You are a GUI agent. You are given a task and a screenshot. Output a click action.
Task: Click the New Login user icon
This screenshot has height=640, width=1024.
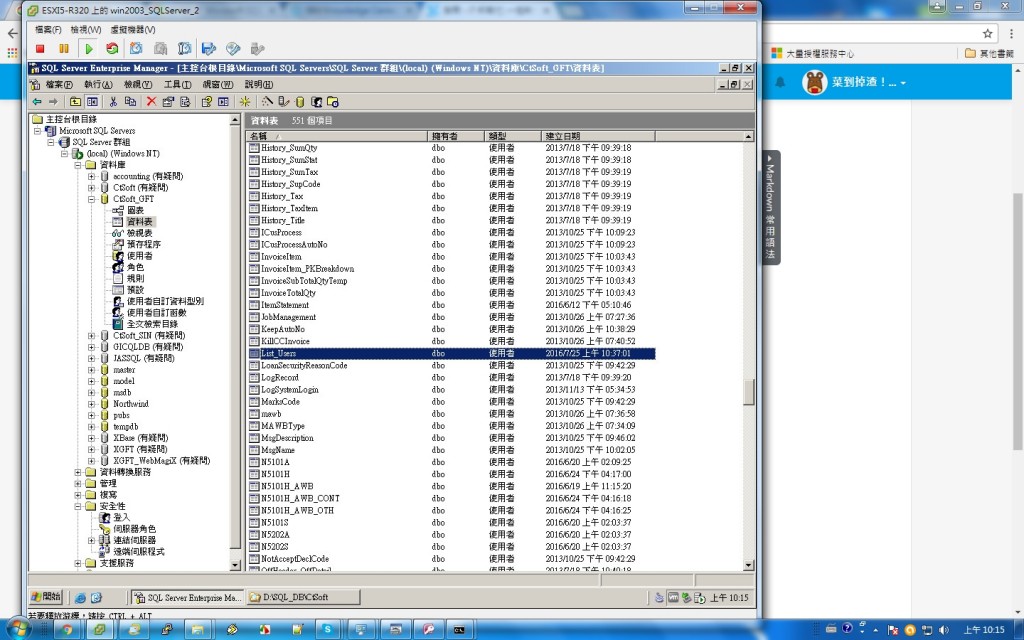[x=316, y=102]
